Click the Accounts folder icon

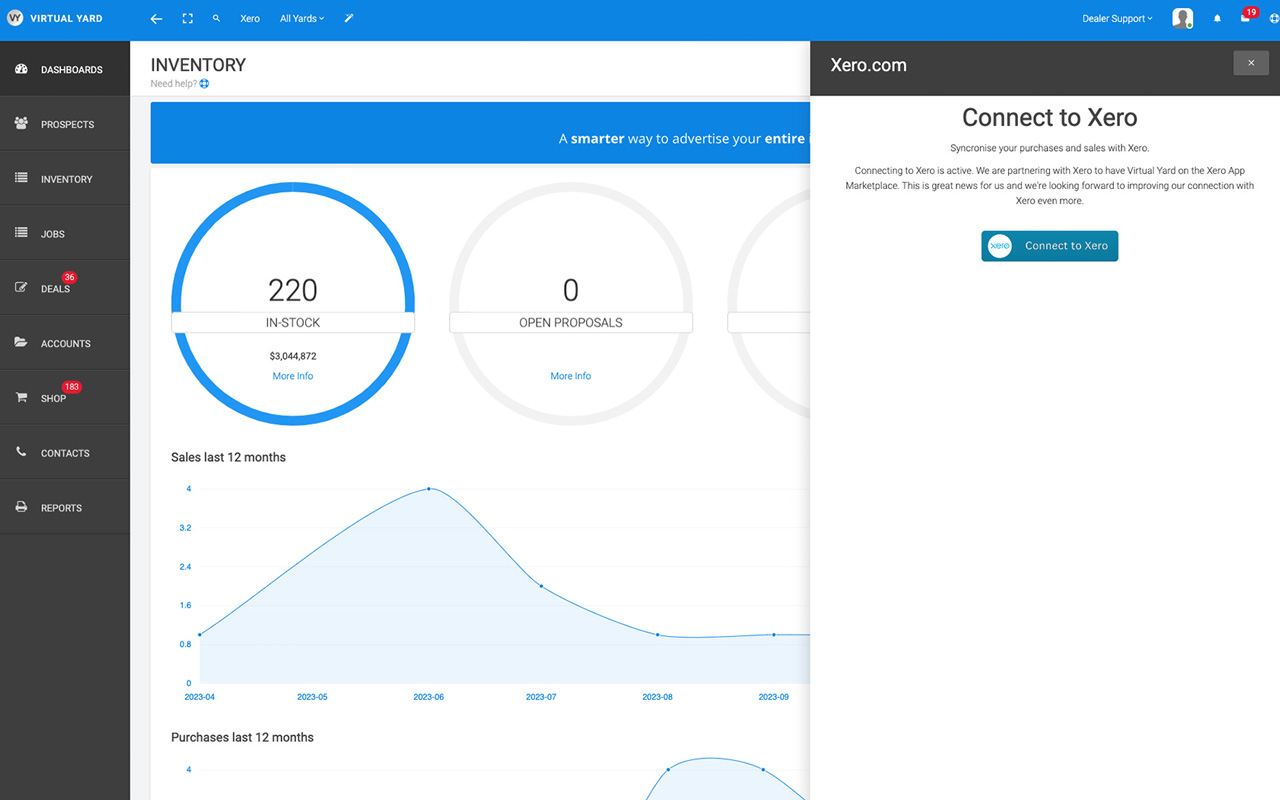[21, 342]
